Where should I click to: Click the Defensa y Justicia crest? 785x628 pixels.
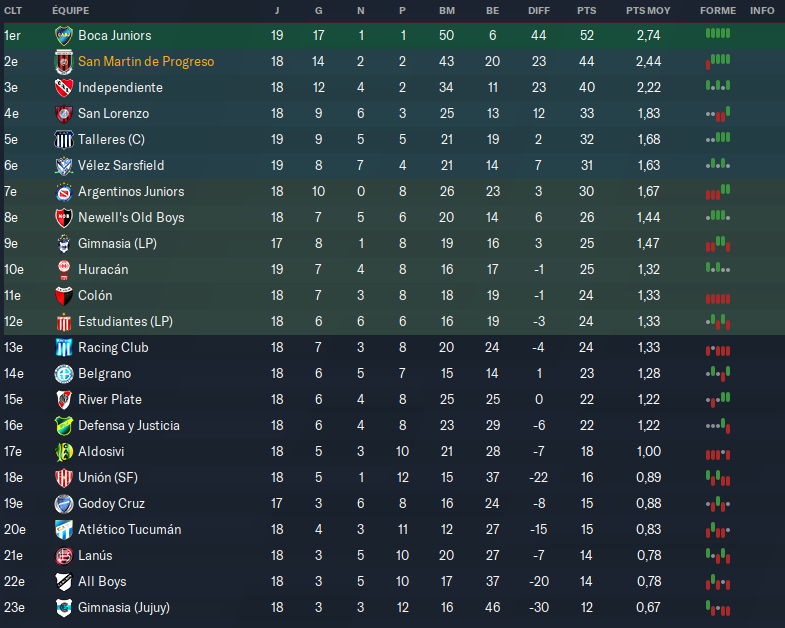[x=63, y=426]
